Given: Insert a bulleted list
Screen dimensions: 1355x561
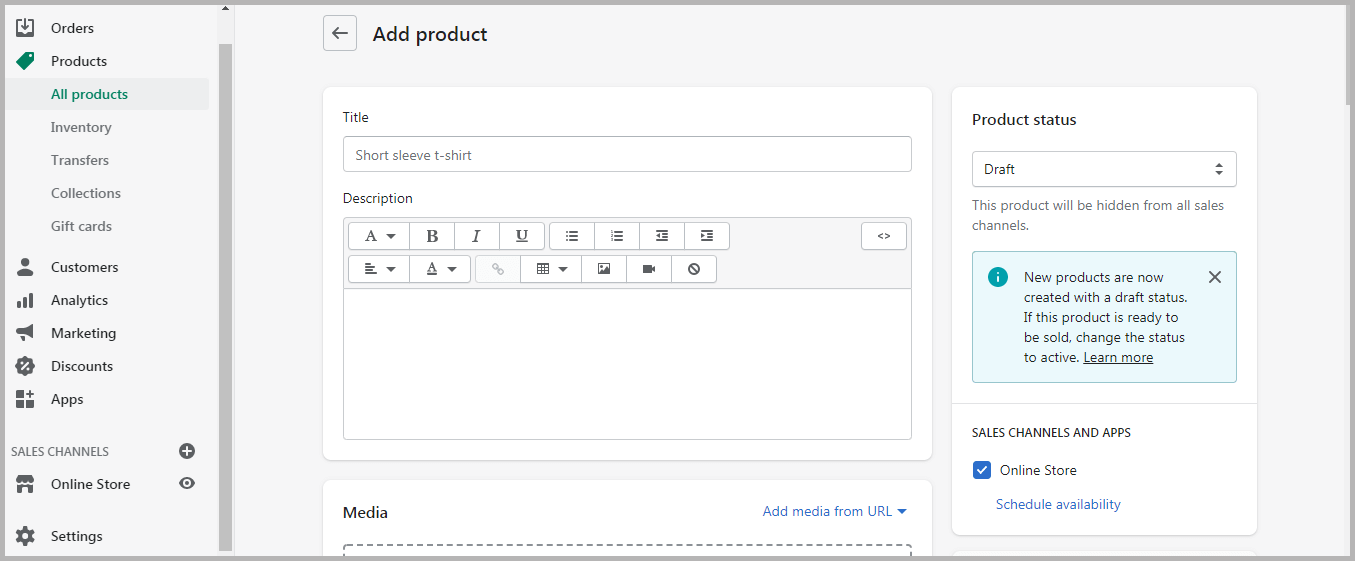Looking at the screenshot, I should click(572, 236).
